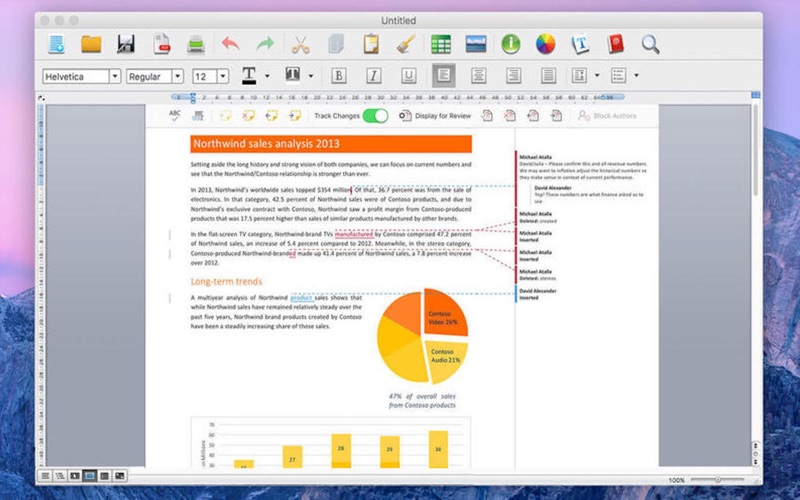Open a file using the yellow folder icon
Viewport: 800px width, 500px height.
click(x=91, y=44)
